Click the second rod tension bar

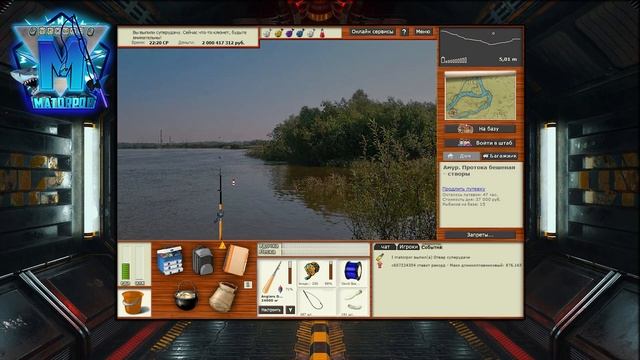point(325,252)
